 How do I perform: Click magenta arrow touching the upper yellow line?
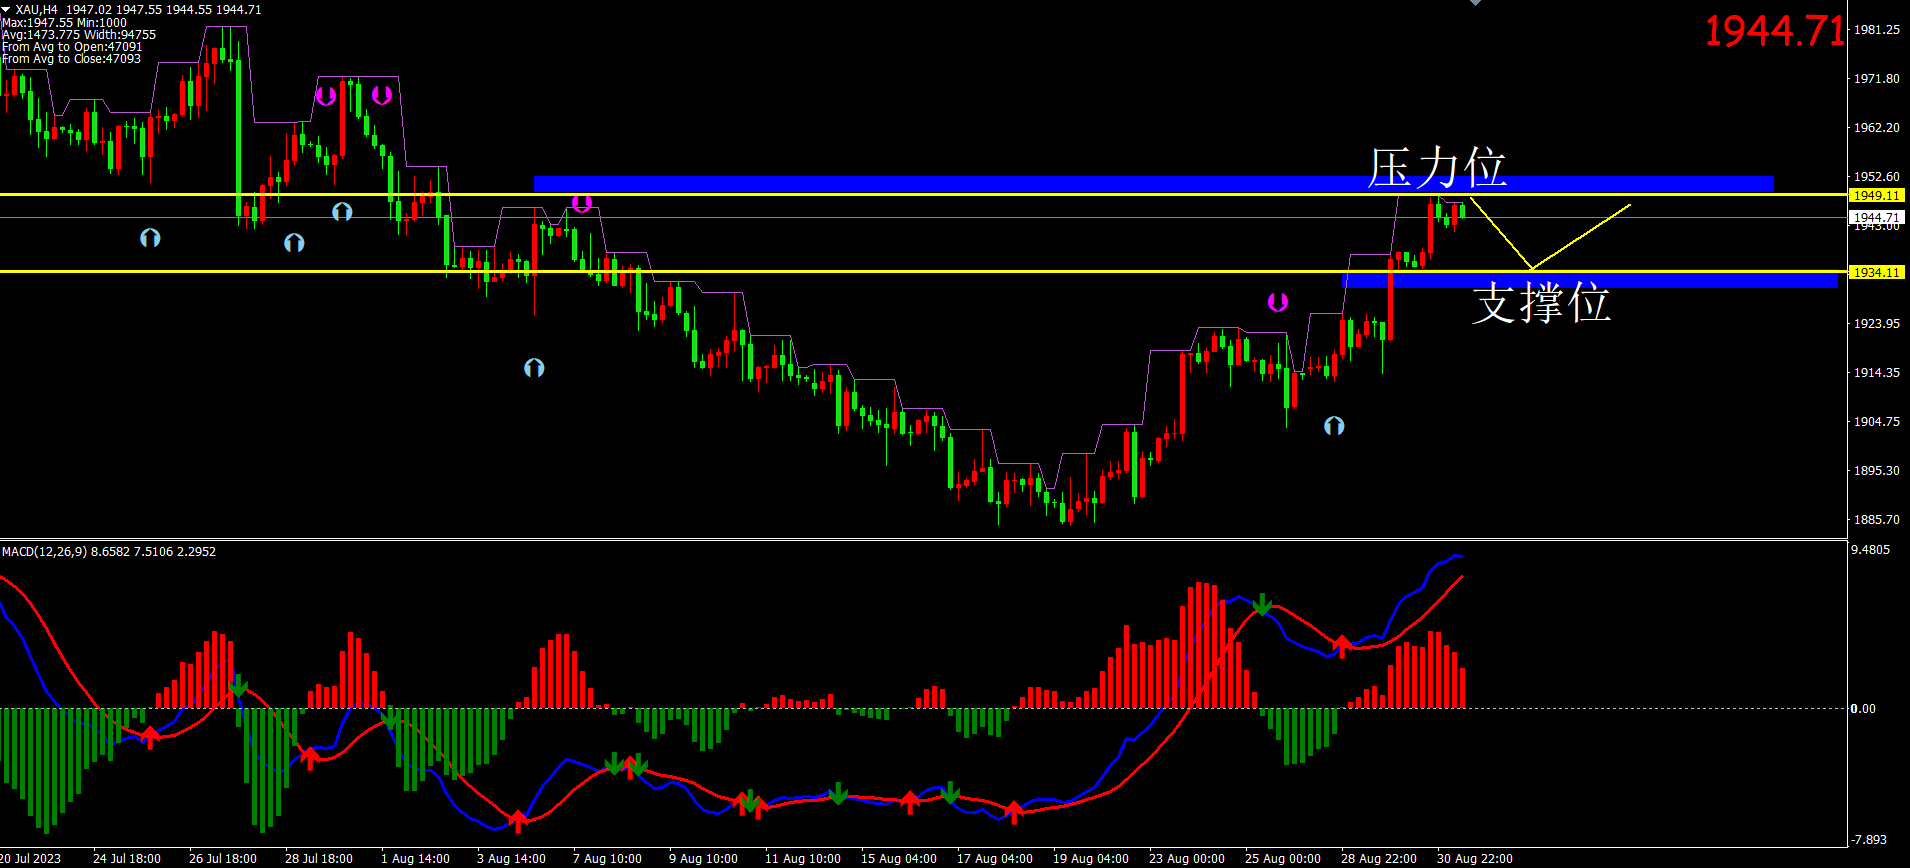tap(582, 204)
